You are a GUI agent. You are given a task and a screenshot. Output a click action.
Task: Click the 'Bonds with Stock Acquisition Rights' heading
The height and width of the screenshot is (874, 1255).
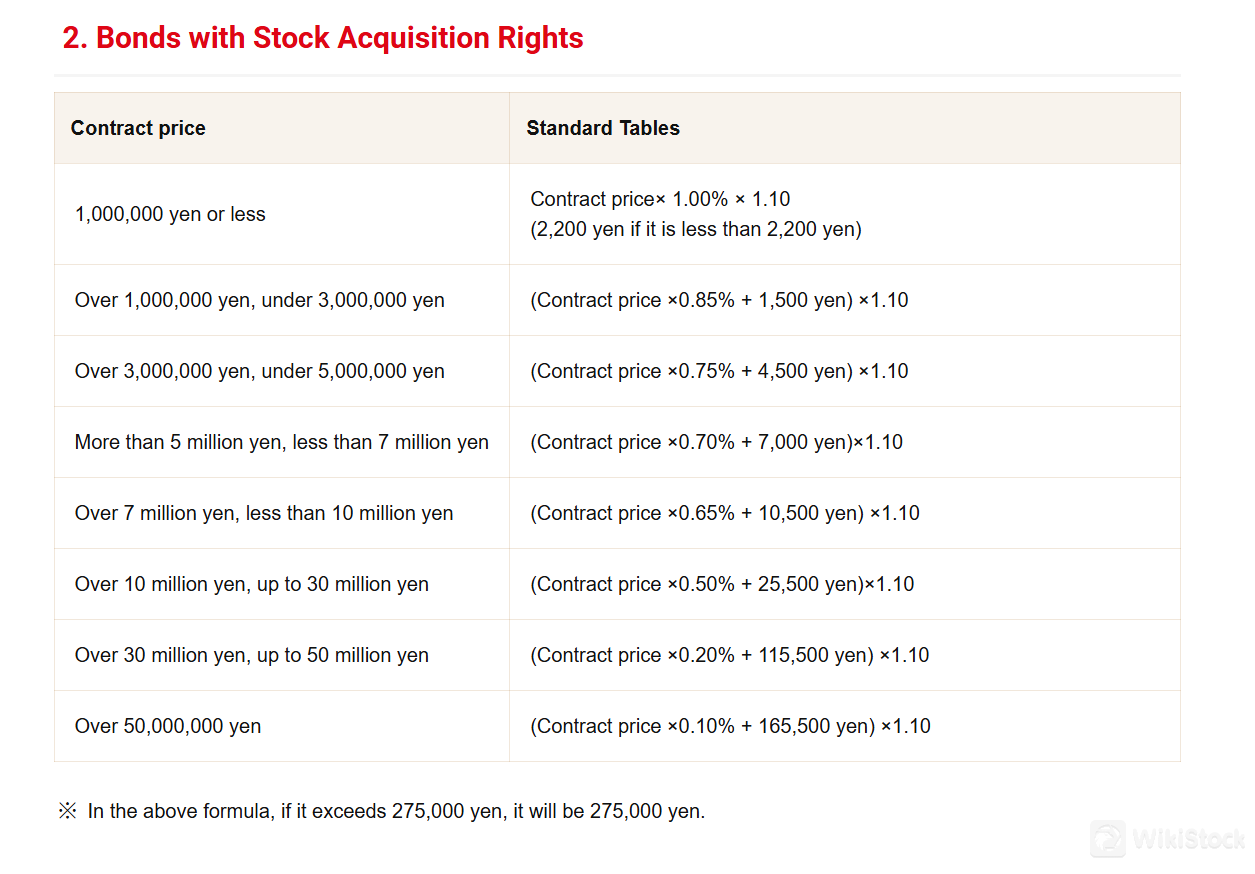[x=323, y=38]
